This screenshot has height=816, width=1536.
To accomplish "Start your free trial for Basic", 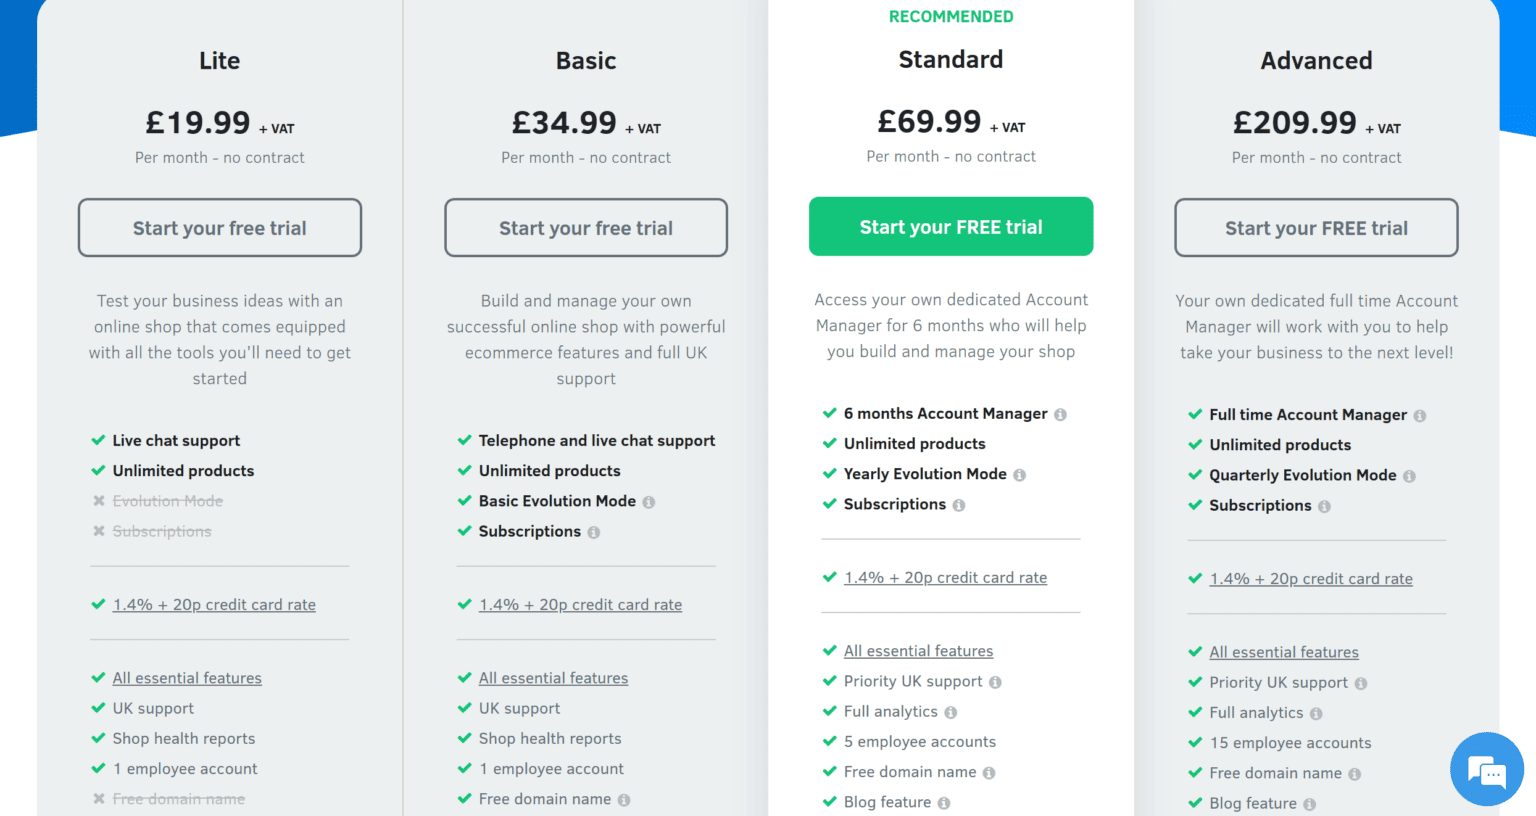I will [x=585, y=228].
